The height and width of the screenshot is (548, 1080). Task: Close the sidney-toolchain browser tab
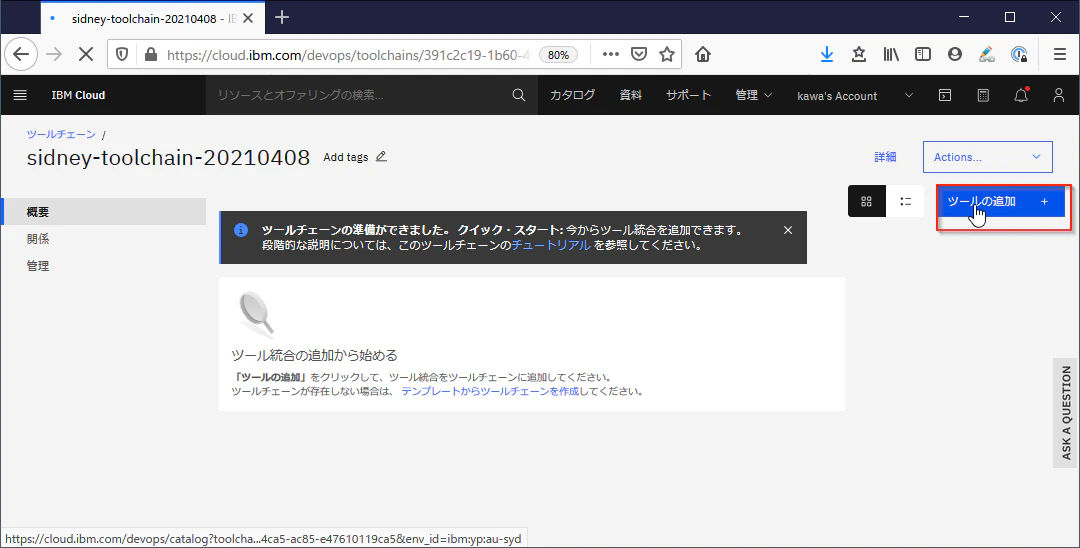click(248, 19)
